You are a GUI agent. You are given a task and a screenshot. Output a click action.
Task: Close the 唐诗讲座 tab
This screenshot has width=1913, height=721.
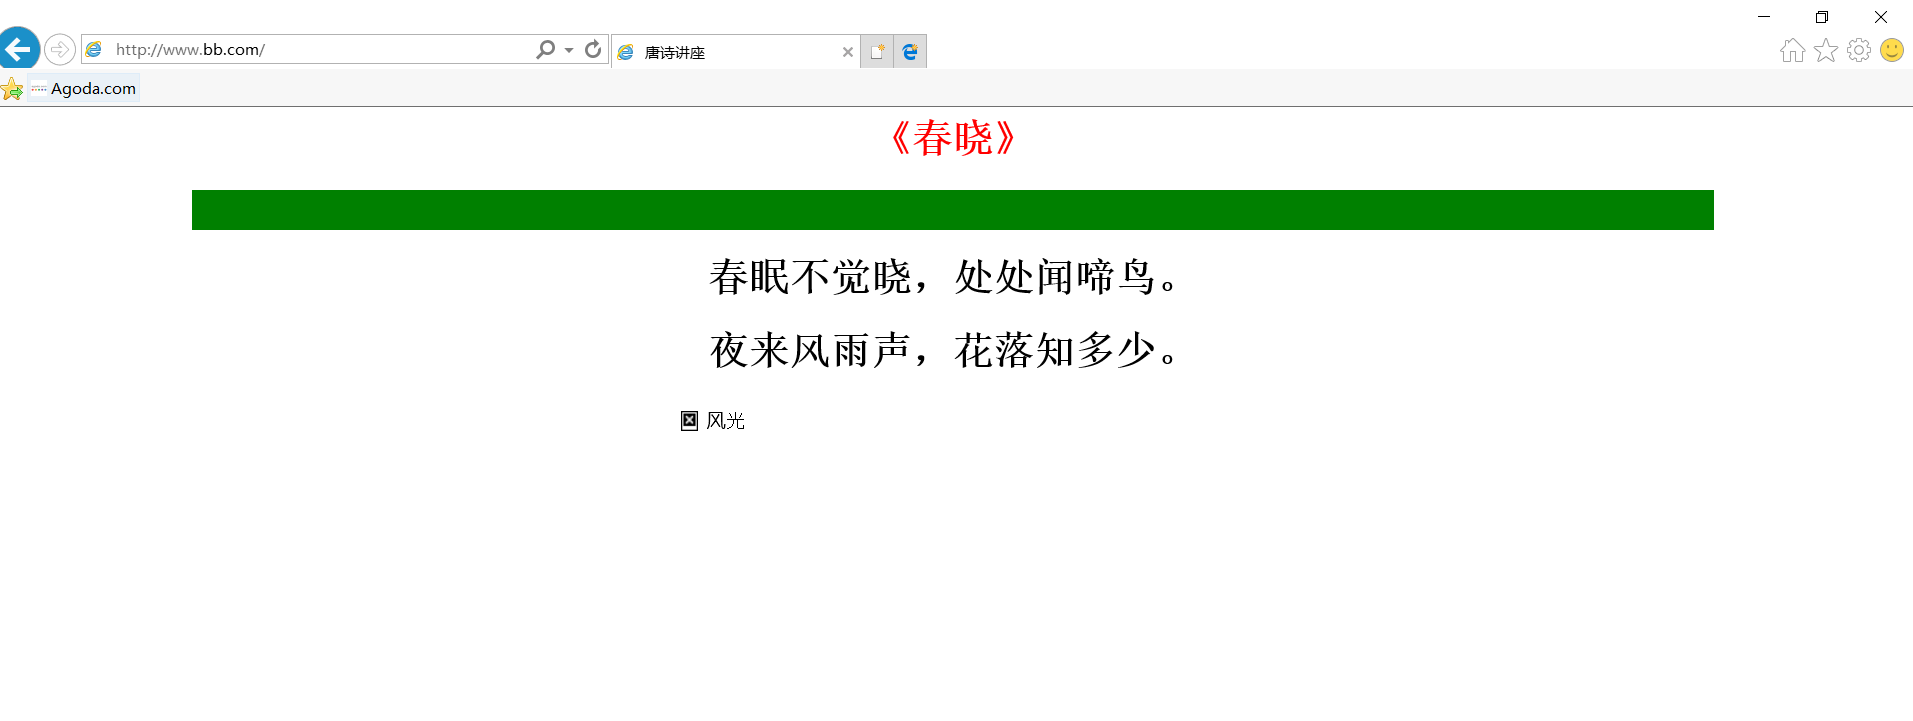(848, 52)
